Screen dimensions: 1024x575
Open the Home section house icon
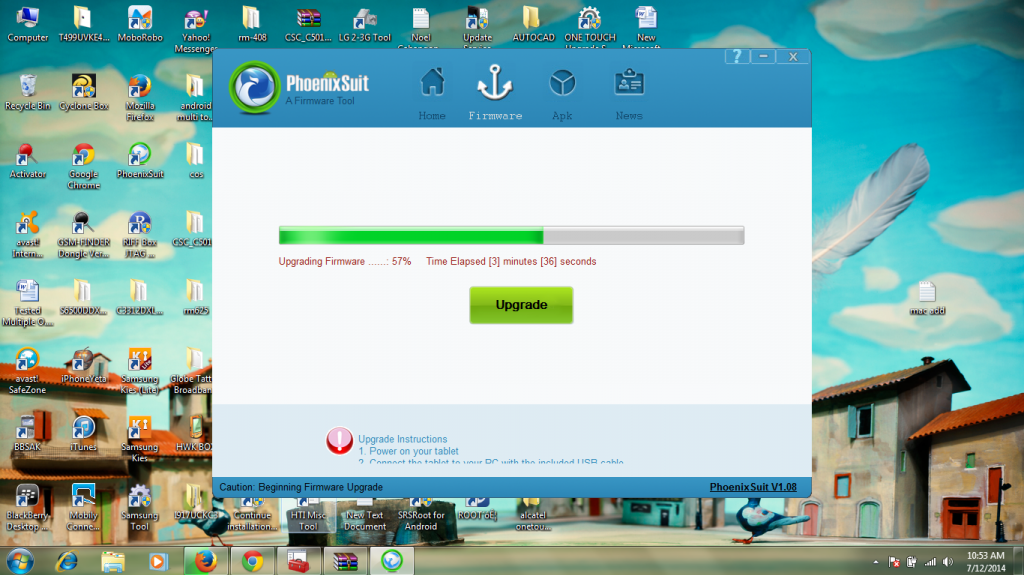(x=432, y=83)
